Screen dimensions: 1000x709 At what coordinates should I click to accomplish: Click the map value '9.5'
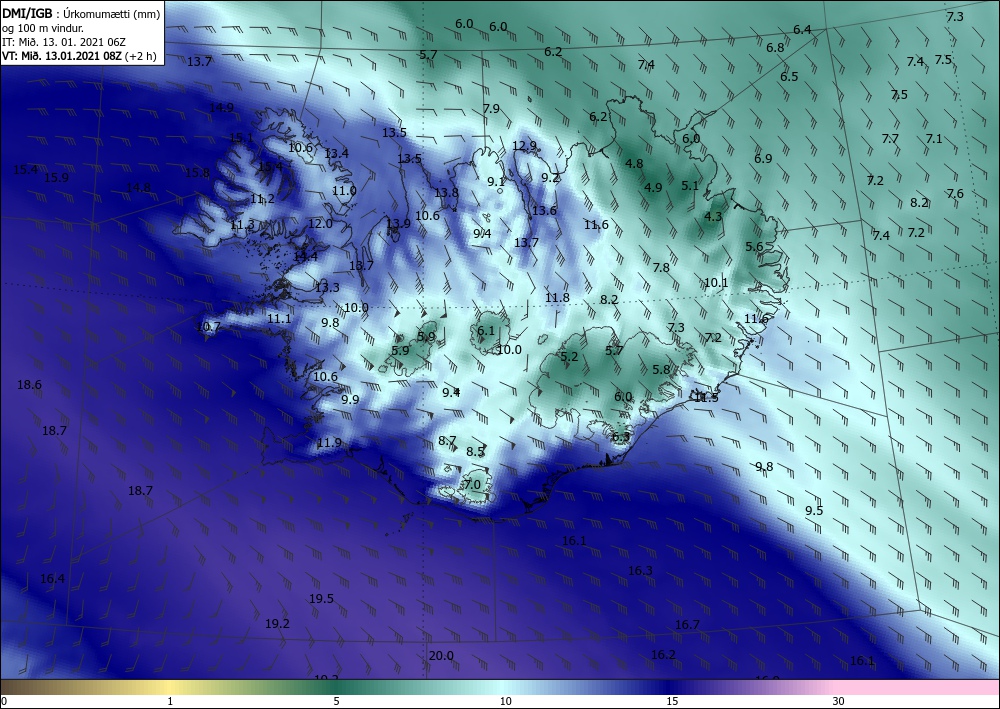coord(814,510)
